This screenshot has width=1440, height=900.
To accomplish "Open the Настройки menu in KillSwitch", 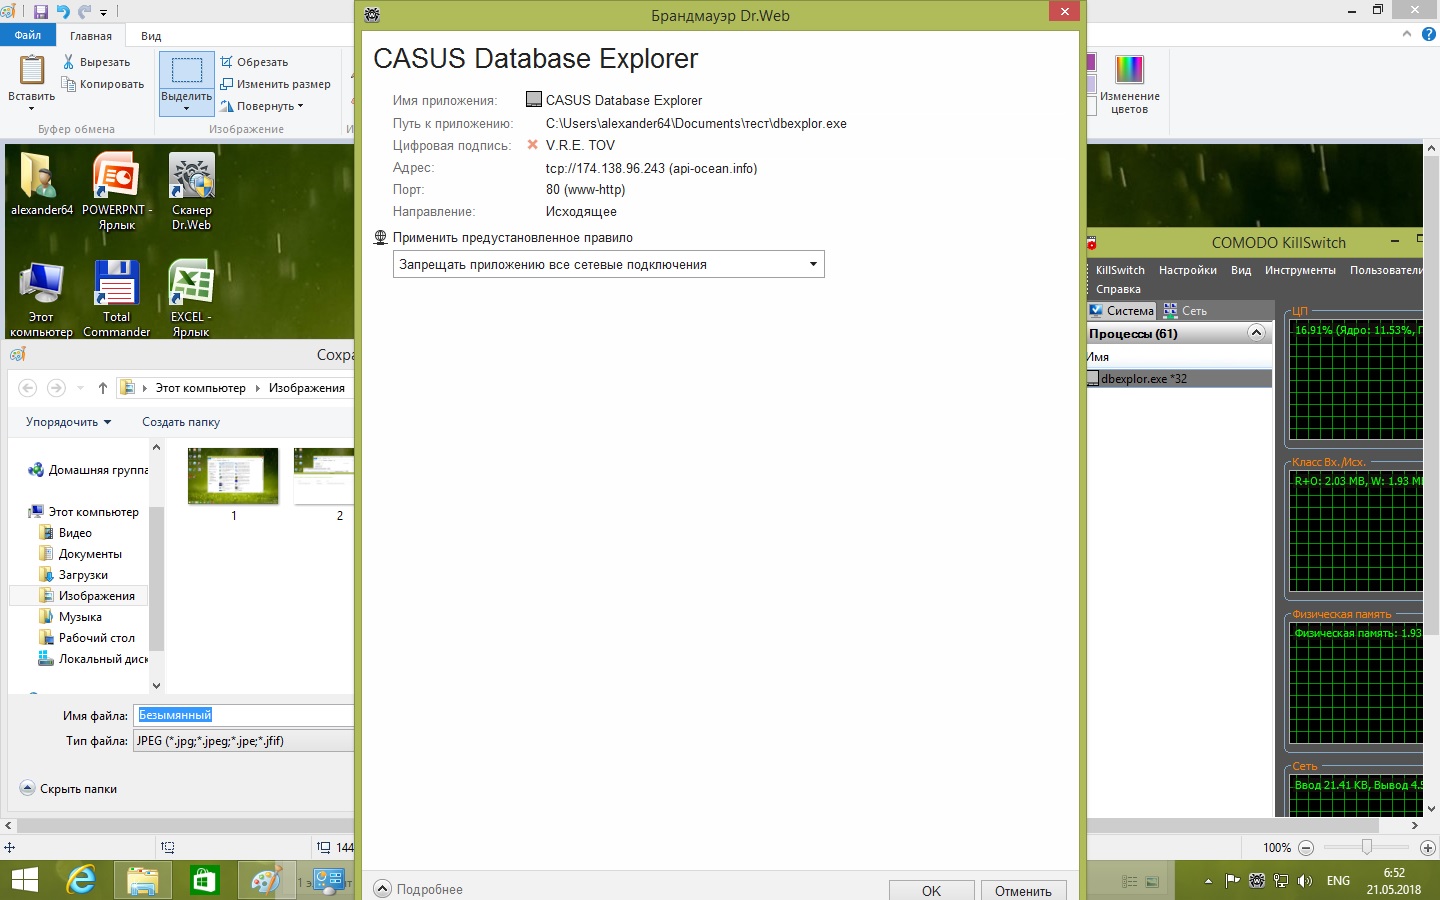I will click(x=1188, y=270).
